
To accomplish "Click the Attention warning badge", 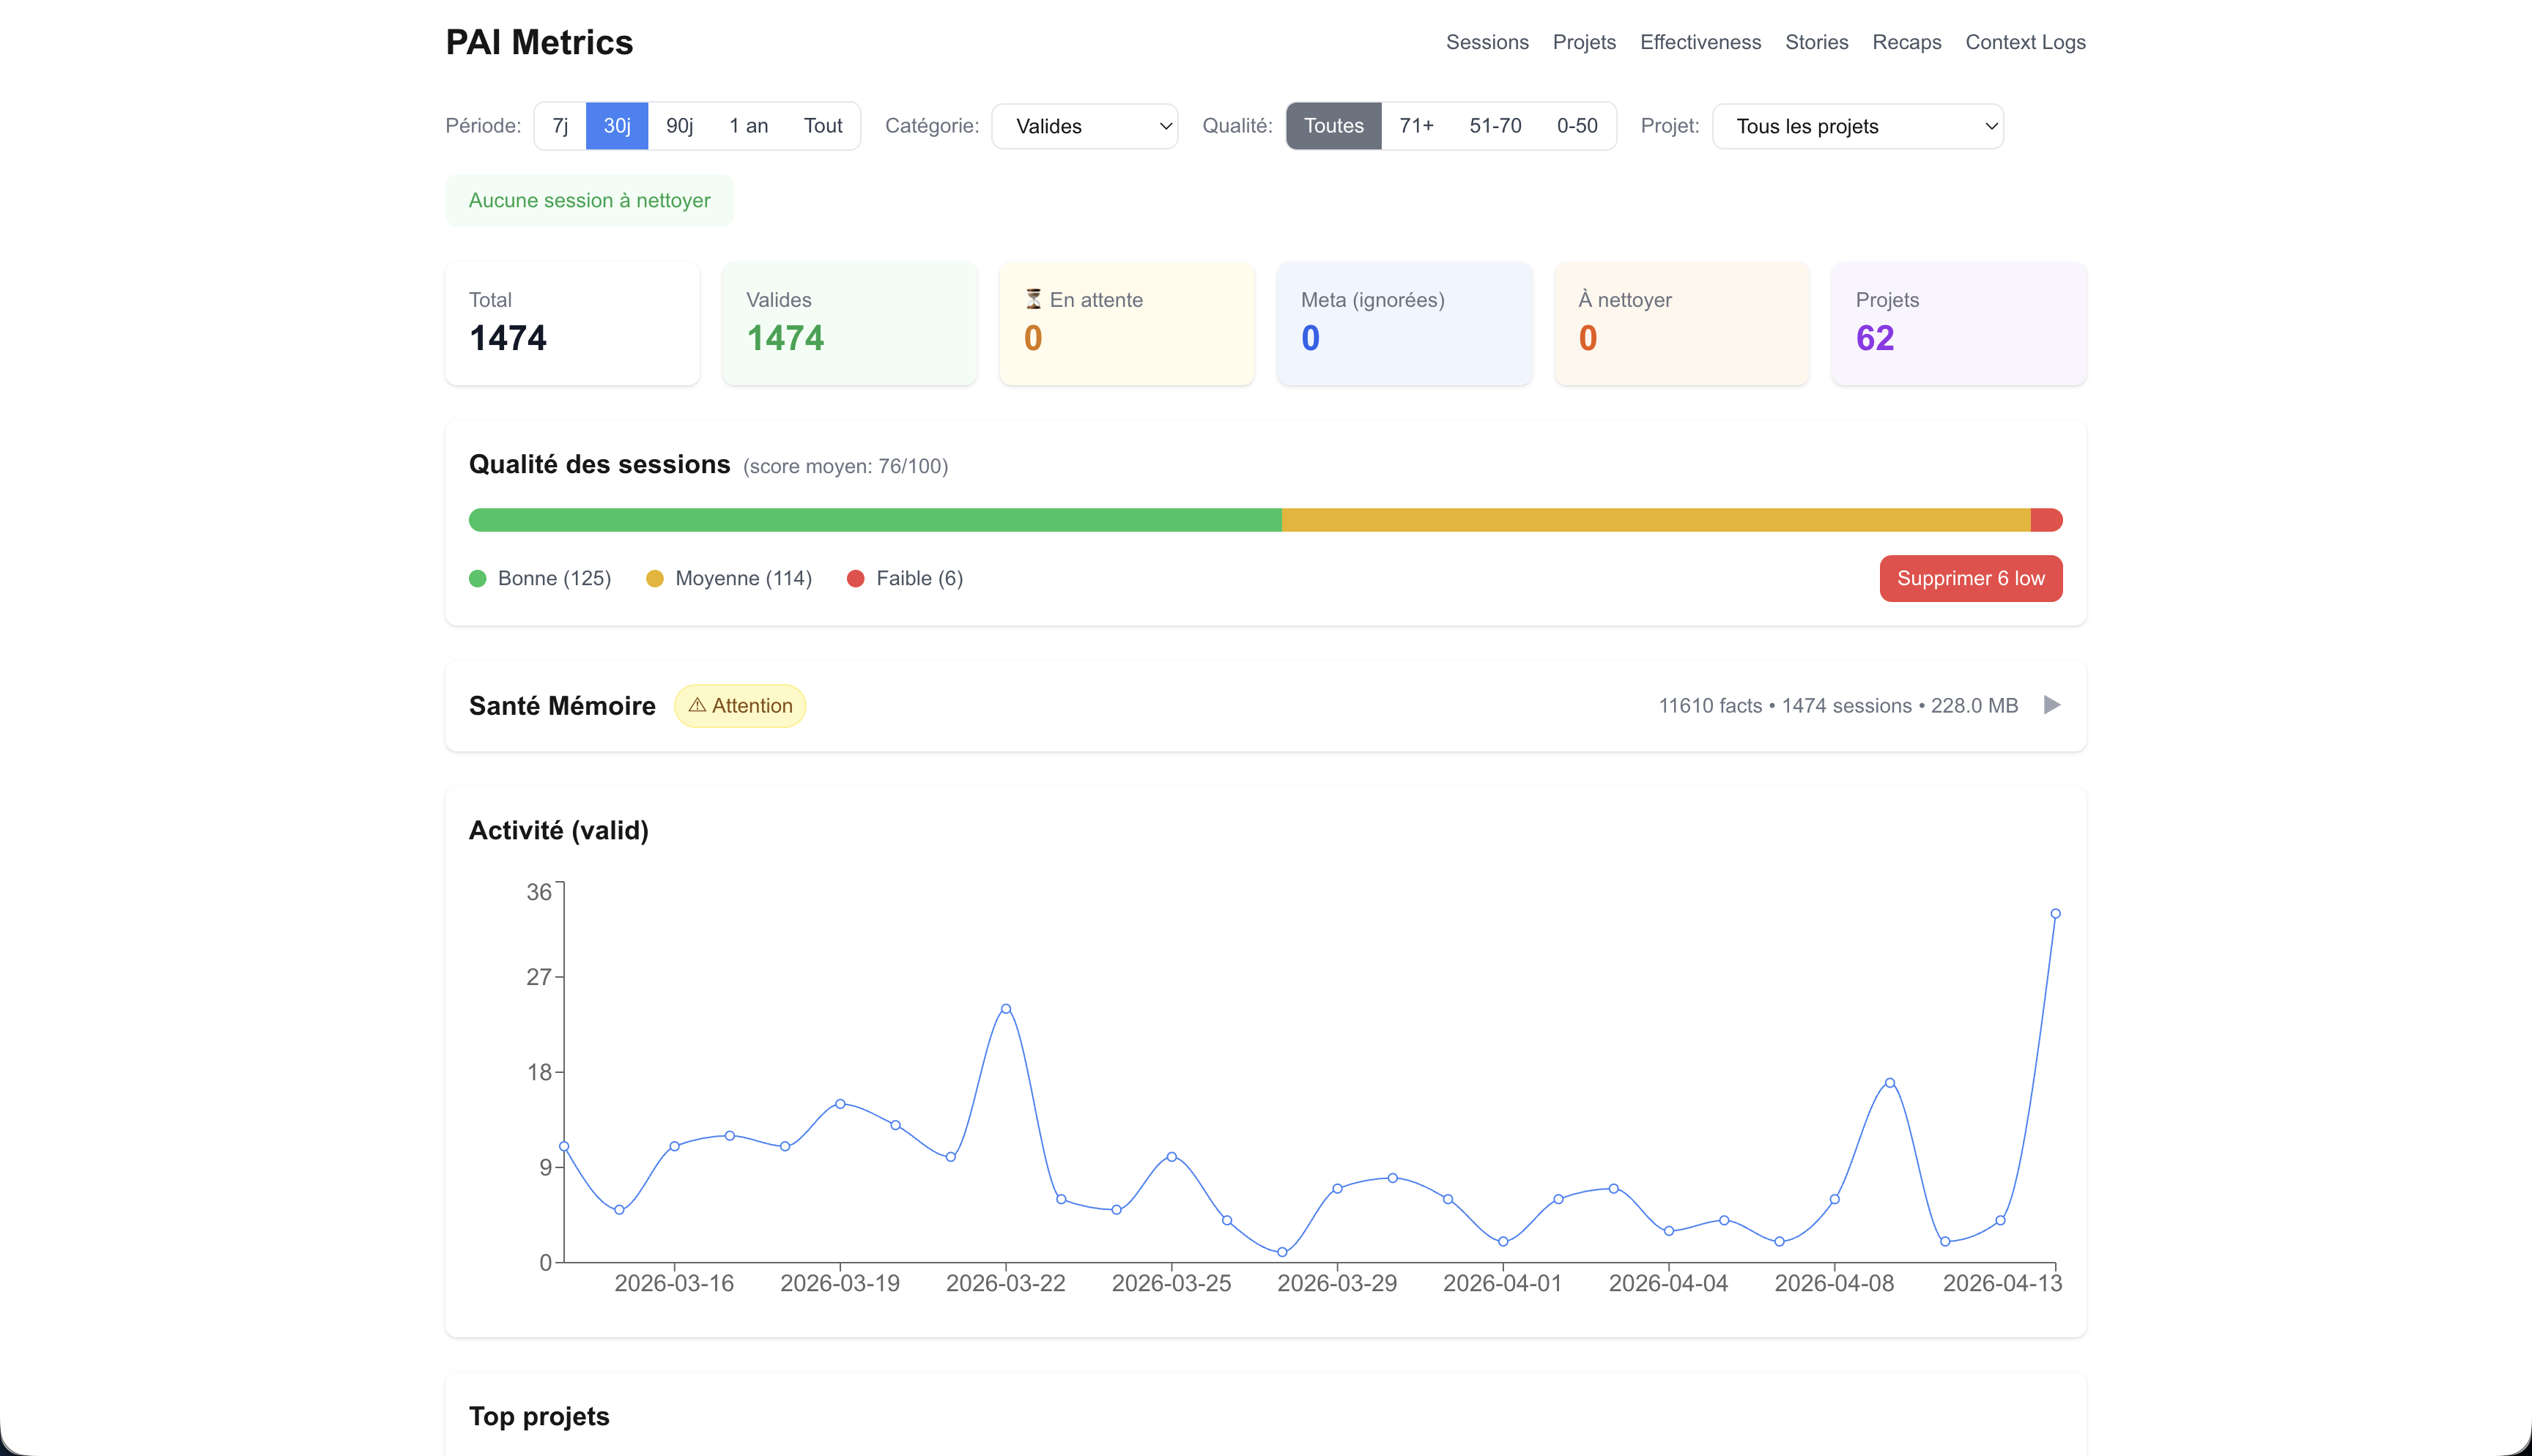I will [740, 705].
